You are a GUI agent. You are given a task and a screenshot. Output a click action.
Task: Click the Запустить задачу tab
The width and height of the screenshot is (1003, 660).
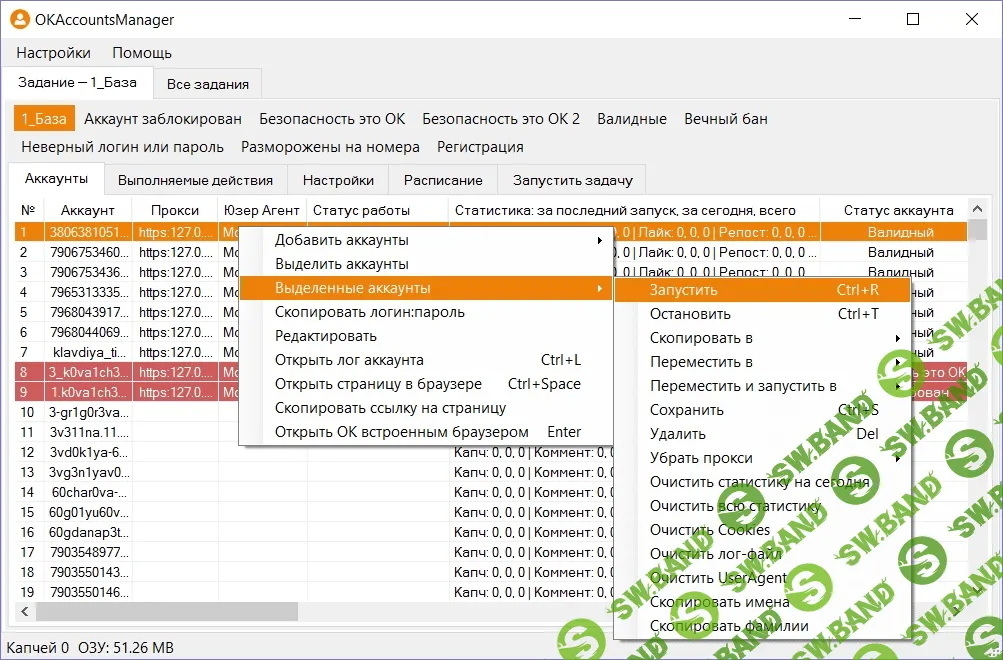point(571,180)
